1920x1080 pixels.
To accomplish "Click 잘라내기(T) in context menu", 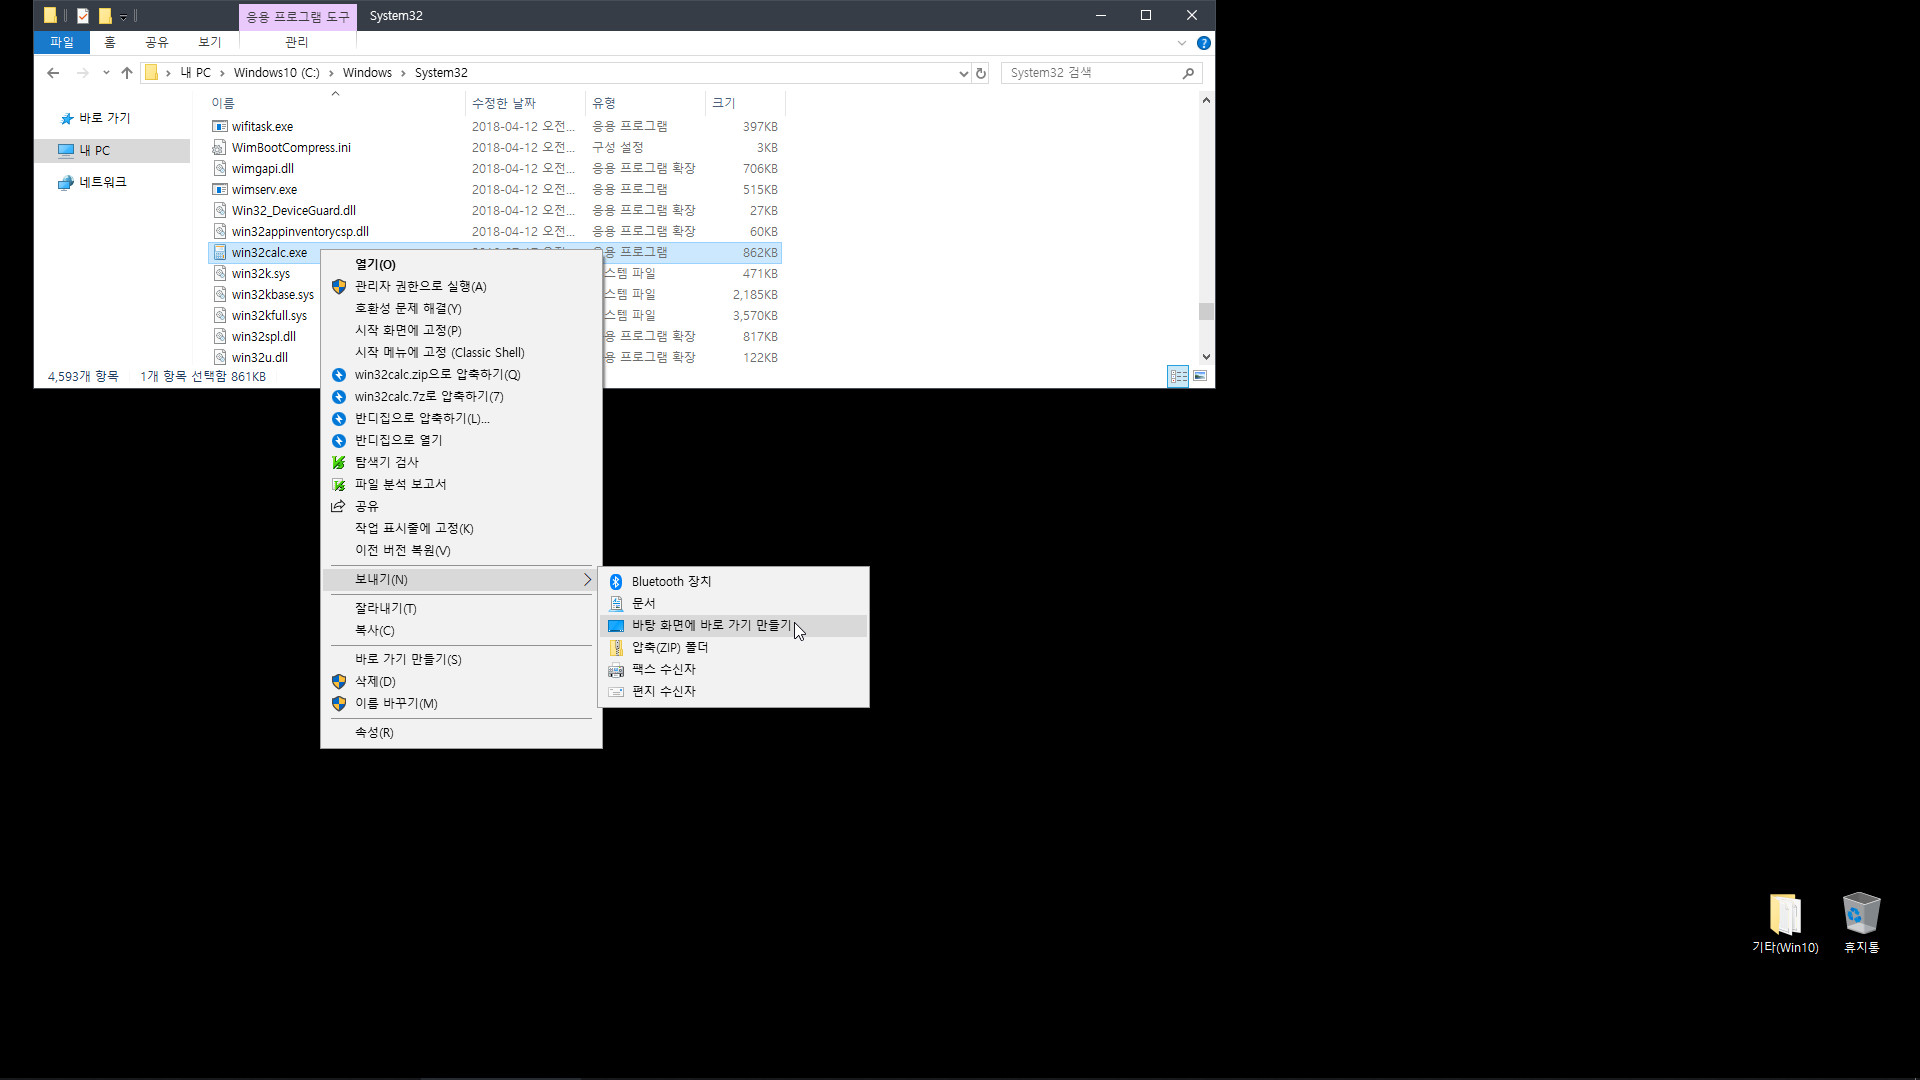I will 461,608.
